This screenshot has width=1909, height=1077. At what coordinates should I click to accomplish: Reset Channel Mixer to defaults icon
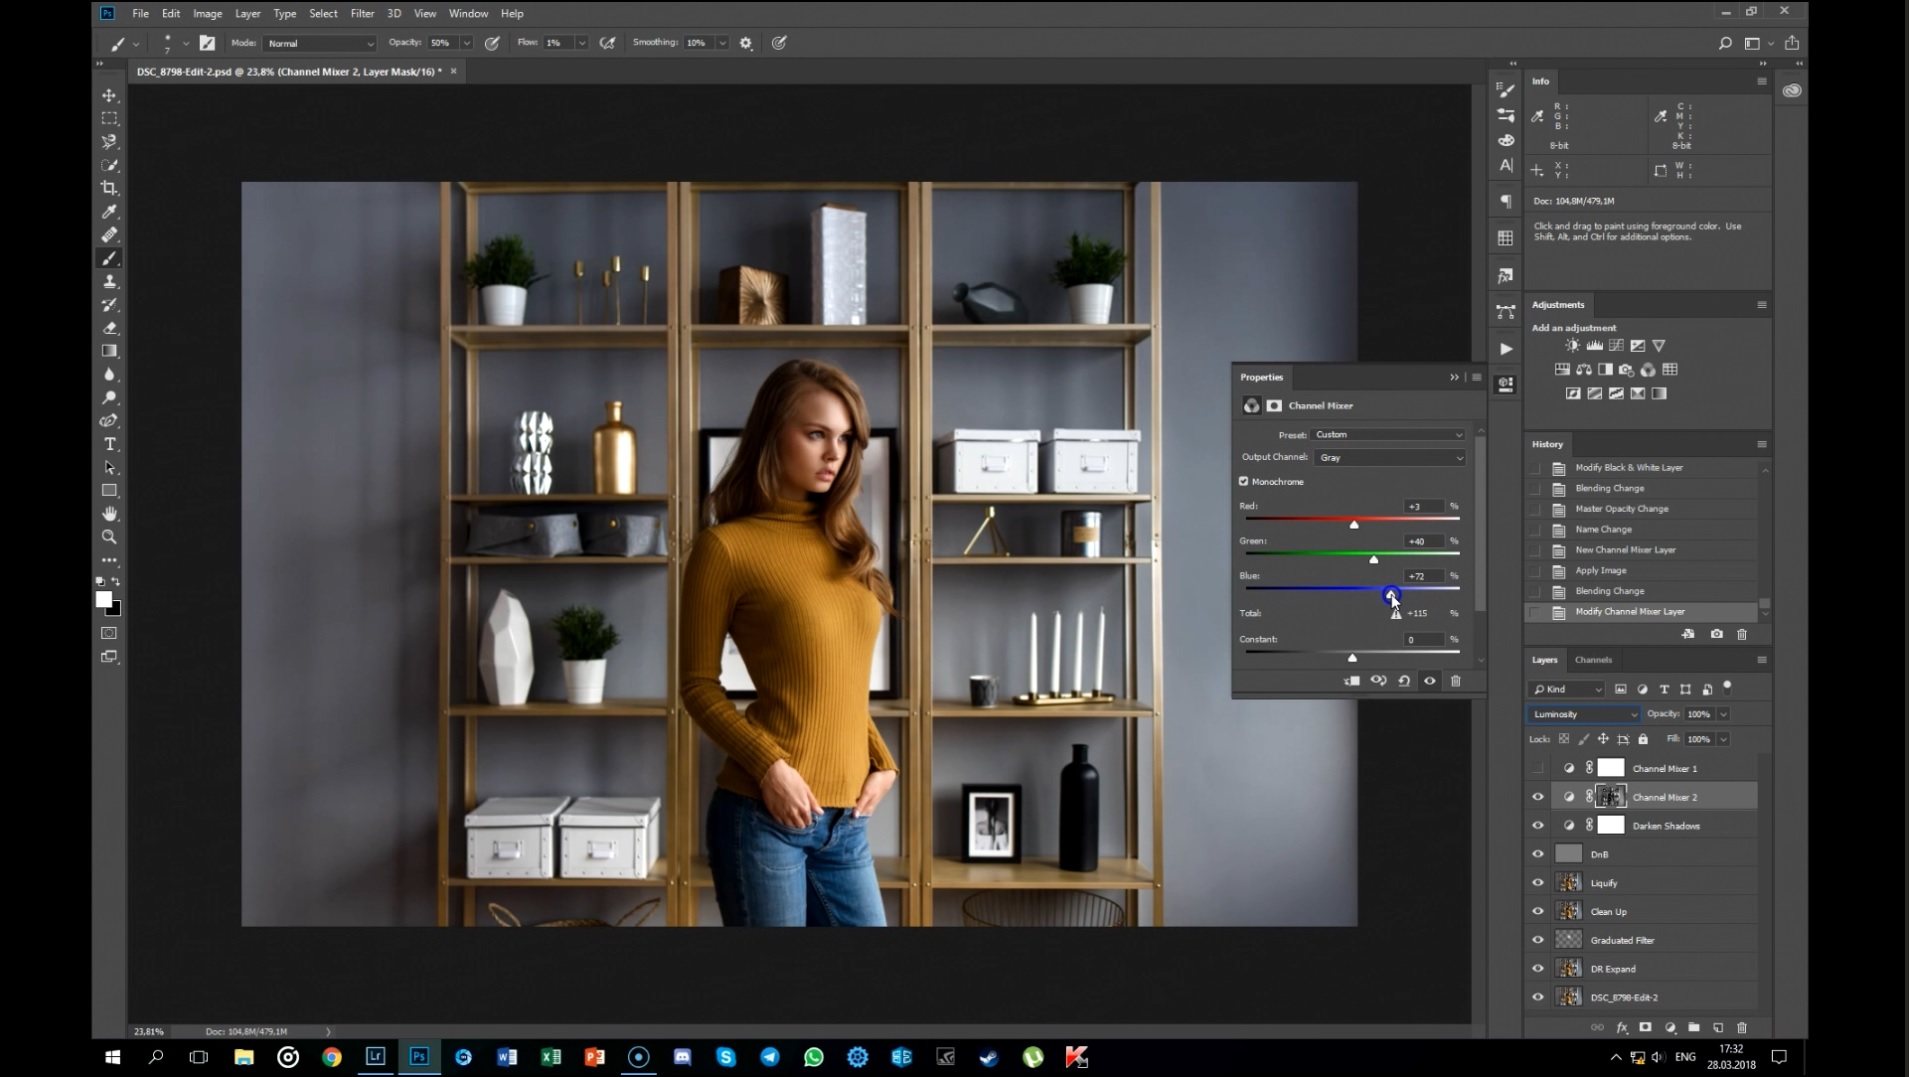click(1404, 681)
